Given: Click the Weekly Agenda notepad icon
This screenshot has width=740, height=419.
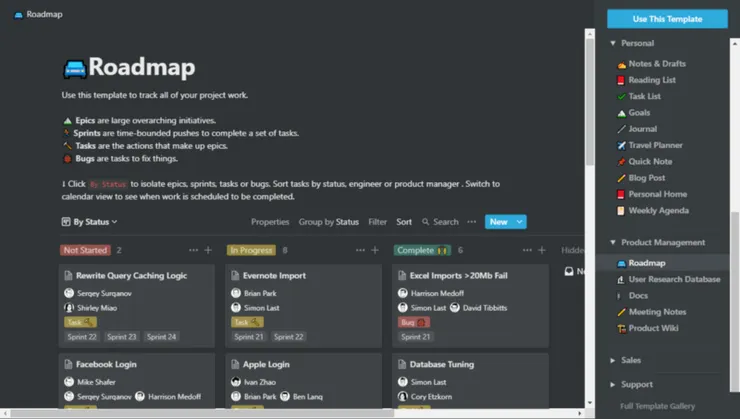Looking at the screenshot, I should pos(621,210).
